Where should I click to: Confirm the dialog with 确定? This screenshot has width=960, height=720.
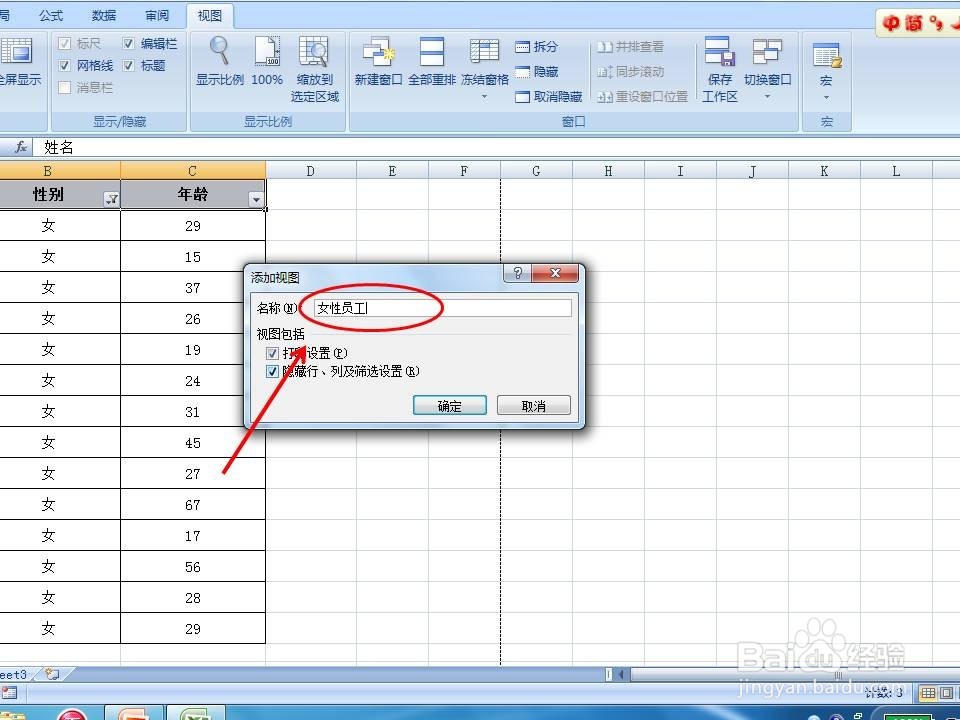tap(449, 405)
